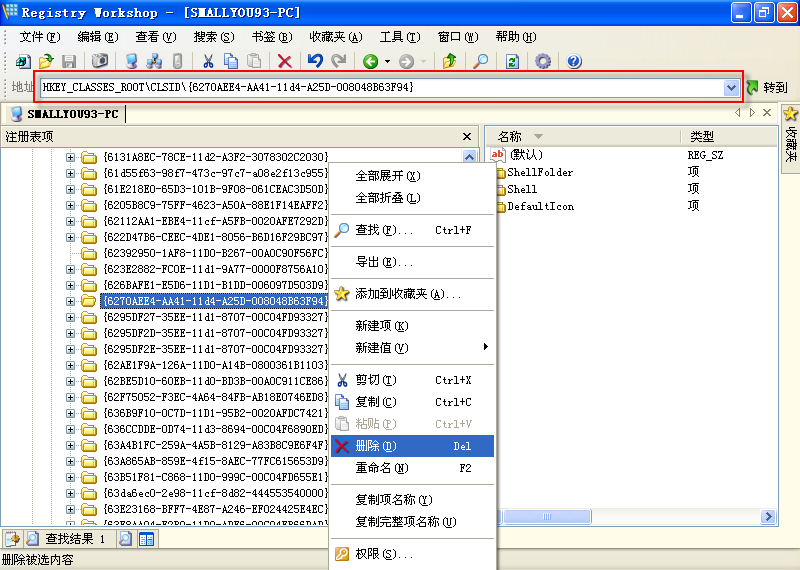This screenshot has height=570, width=800.
Task: Choose 添加到收藏夹 (A)... in context menu
Action: coord(413,294)
